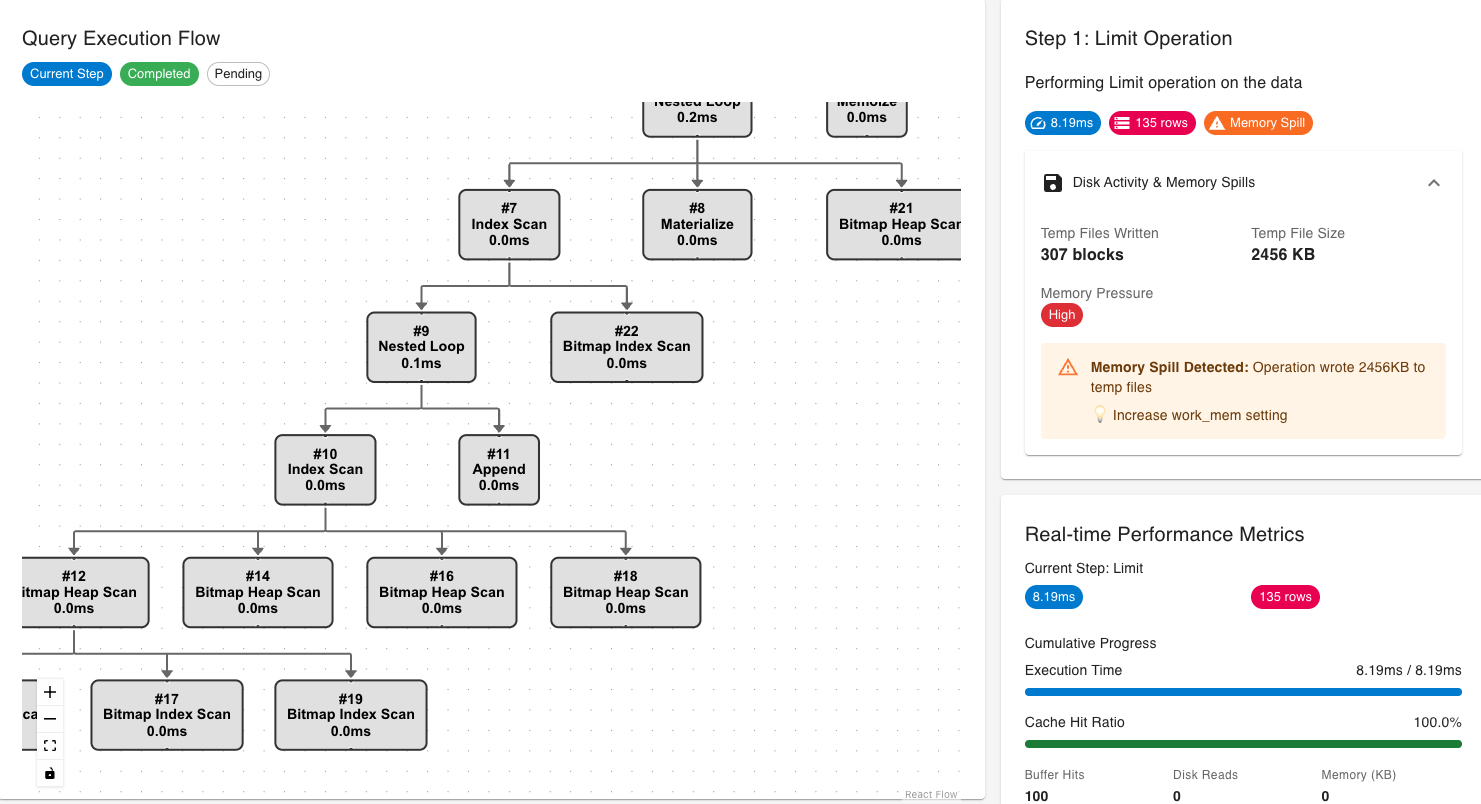Click the warning triangle in the Memory Spill badge
1481x804 pixels.
pyautogui.click(x=1217, y=122)
